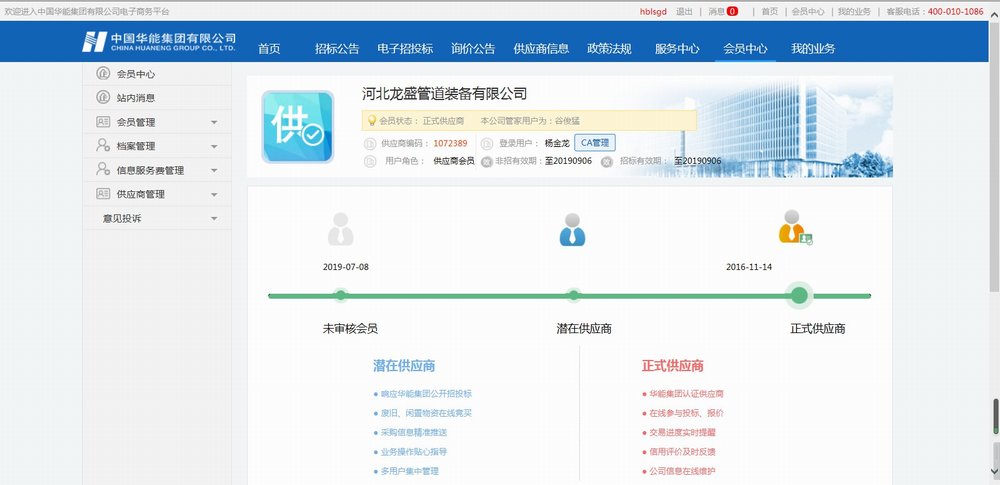Click the 信用评价及时反馈 bullet text
The width and height of the screenshot is (1000, 485).
pyautogui.click(x=682, y=452)
